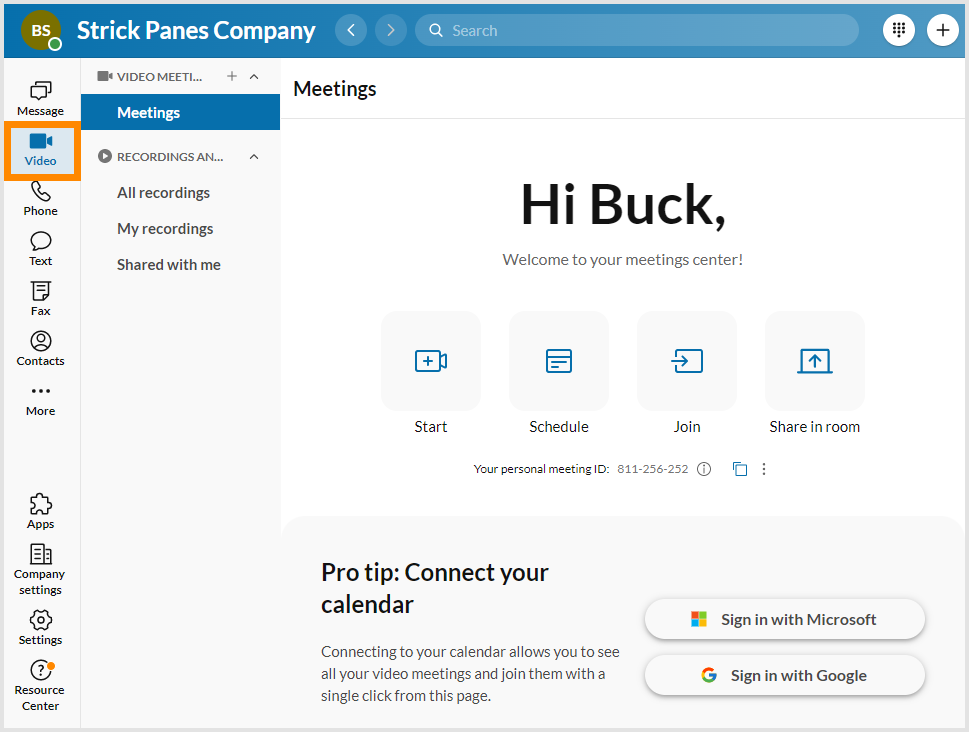The image size is (969, 732).
Task: Copy your personal meeting ID
Action: 740,468
